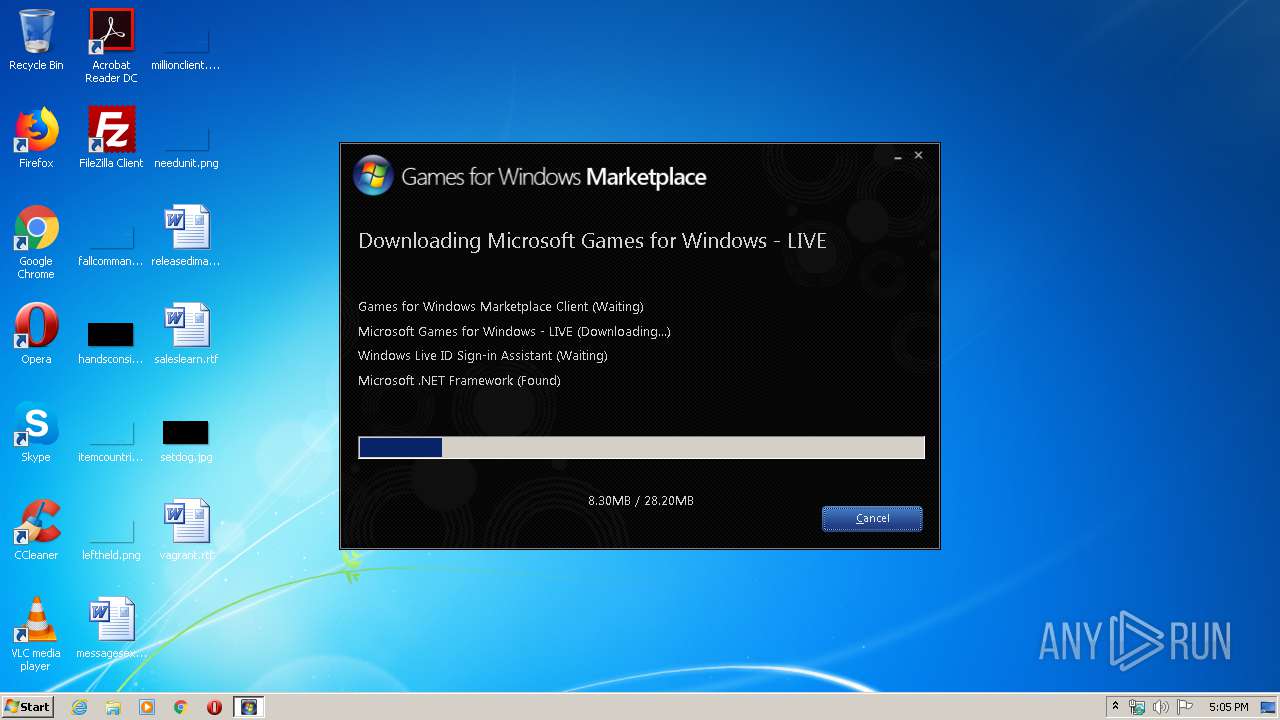Launch Opera from the taskbar

point(214,707)
